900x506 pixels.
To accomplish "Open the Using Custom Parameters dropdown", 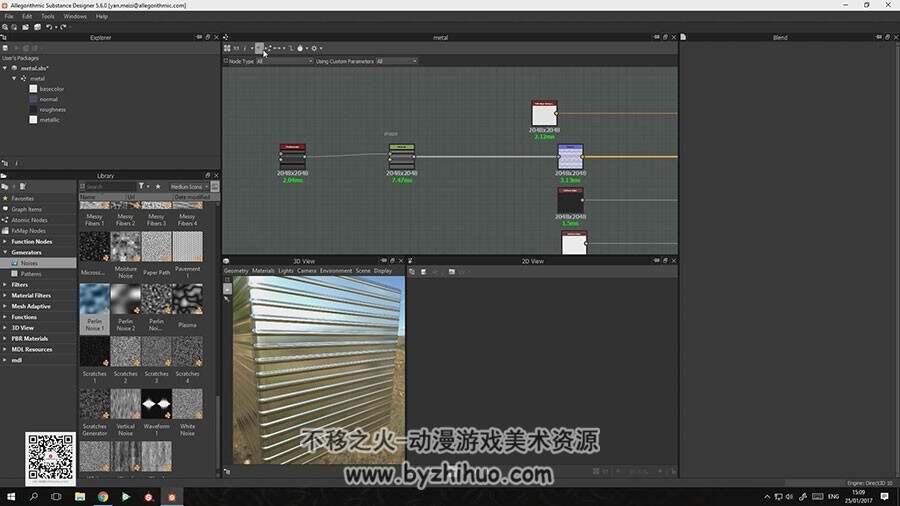I will click(396, 61).
